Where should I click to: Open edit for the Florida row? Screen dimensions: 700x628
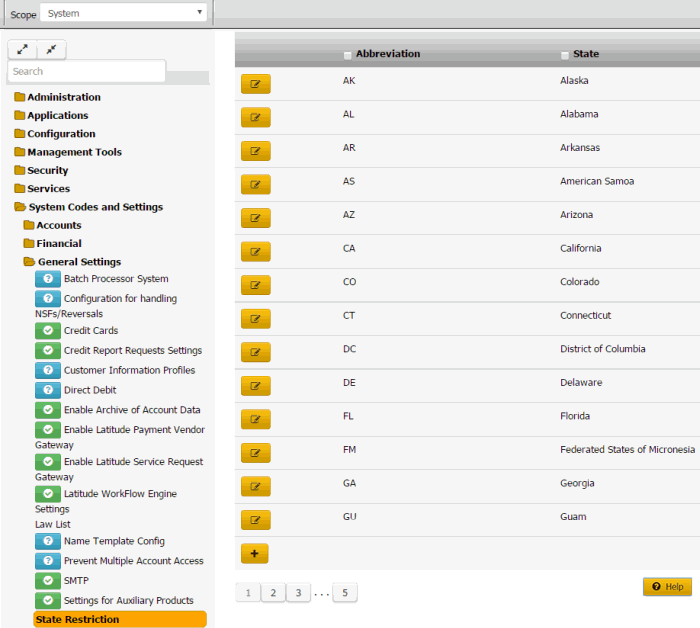pos(255,419)
